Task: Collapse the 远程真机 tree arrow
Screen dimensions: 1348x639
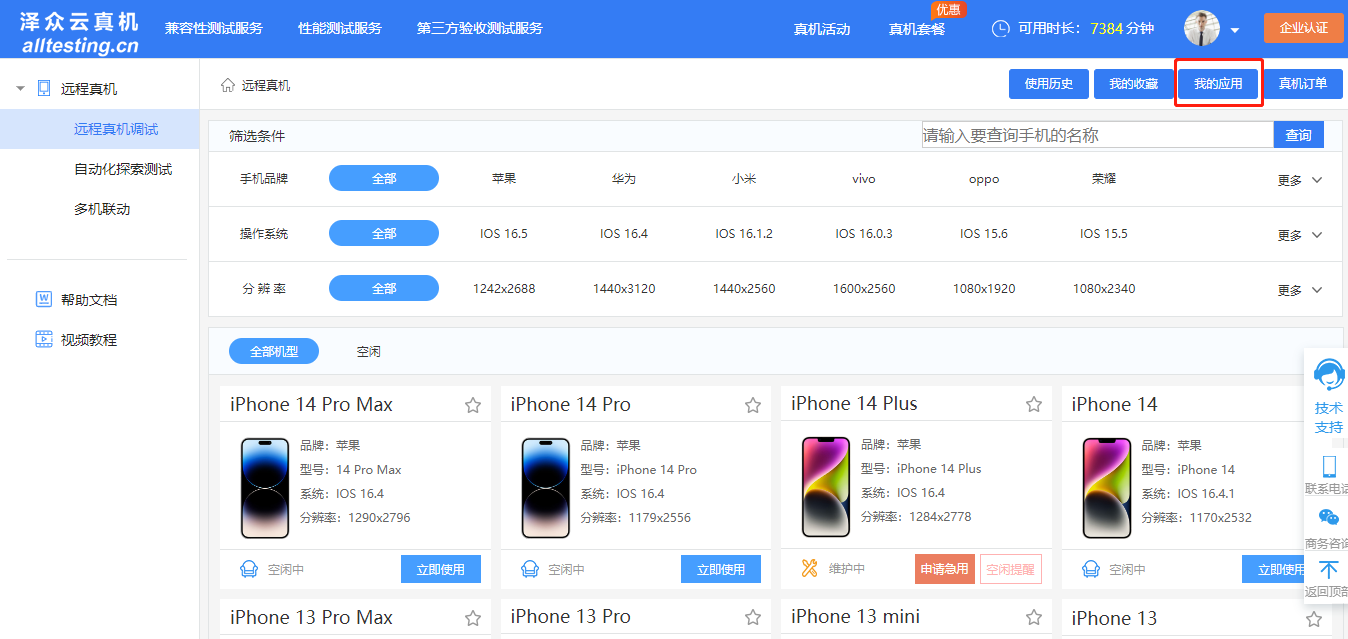Action: pos(20,89)
